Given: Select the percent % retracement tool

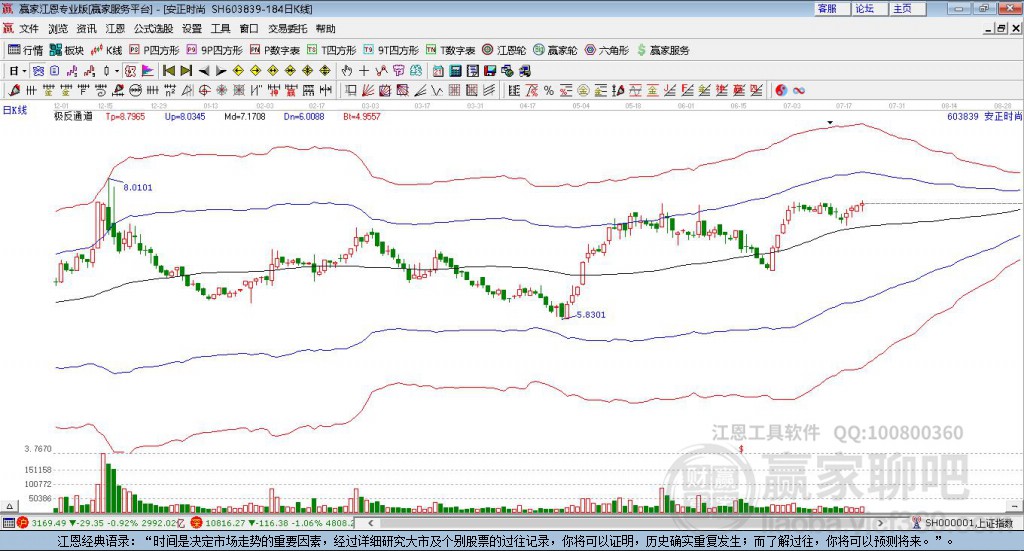Looking at the screenshot, I should 549,90.
